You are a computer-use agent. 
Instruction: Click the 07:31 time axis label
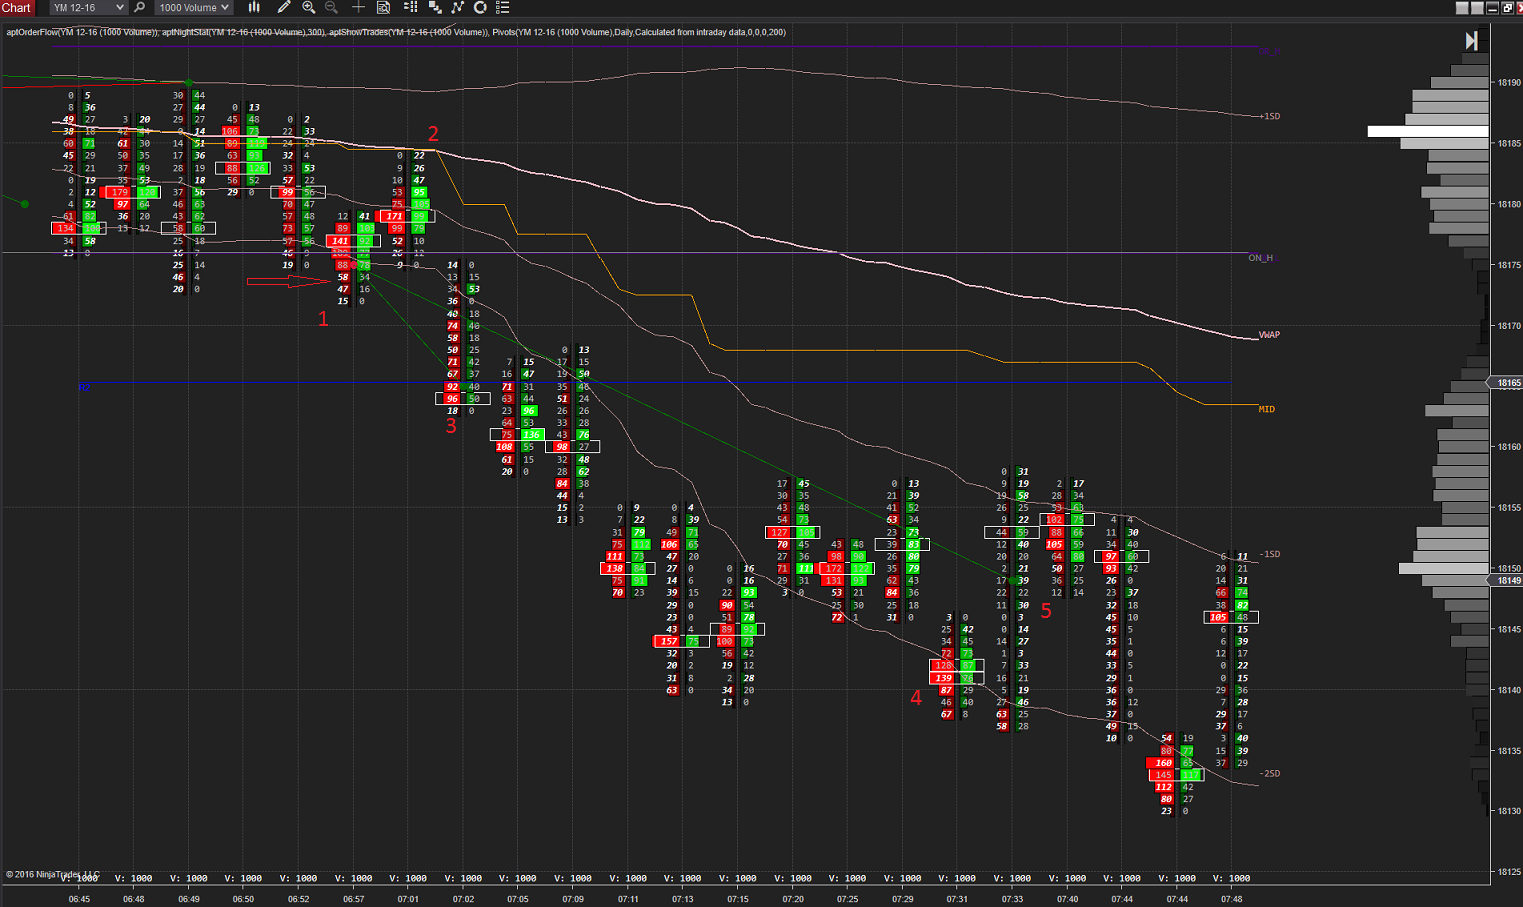[957, 899]
